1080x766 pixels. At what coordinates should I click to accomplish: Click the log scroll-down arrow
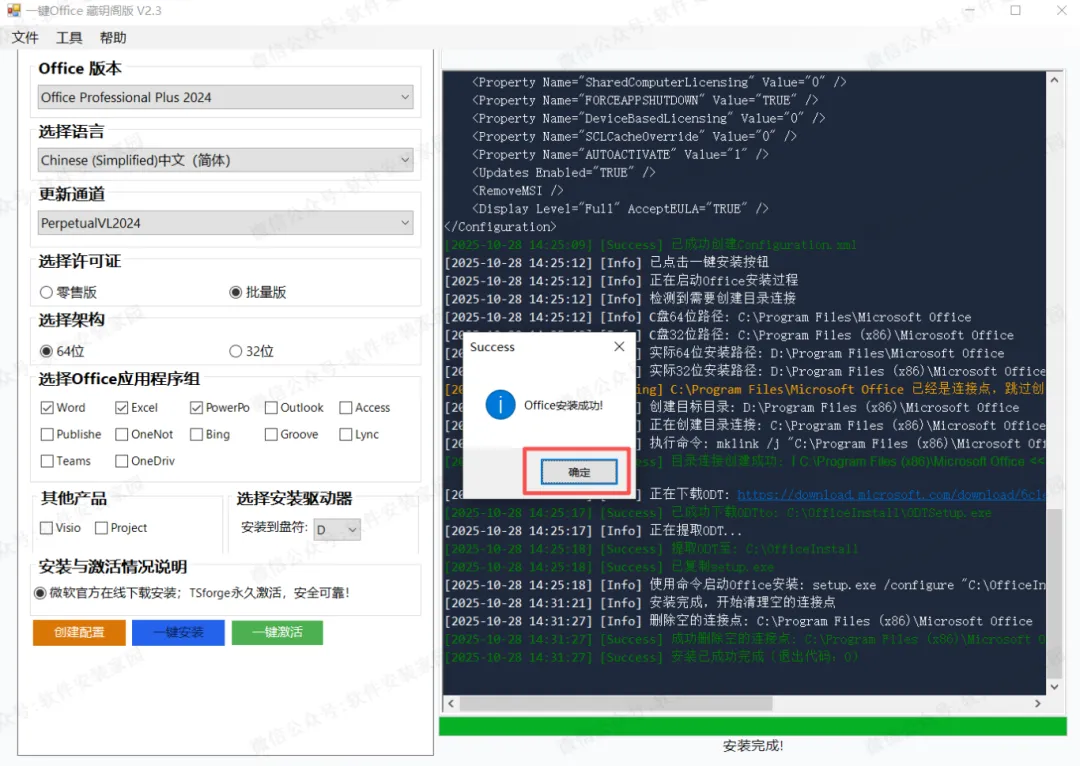[1055, 687]
